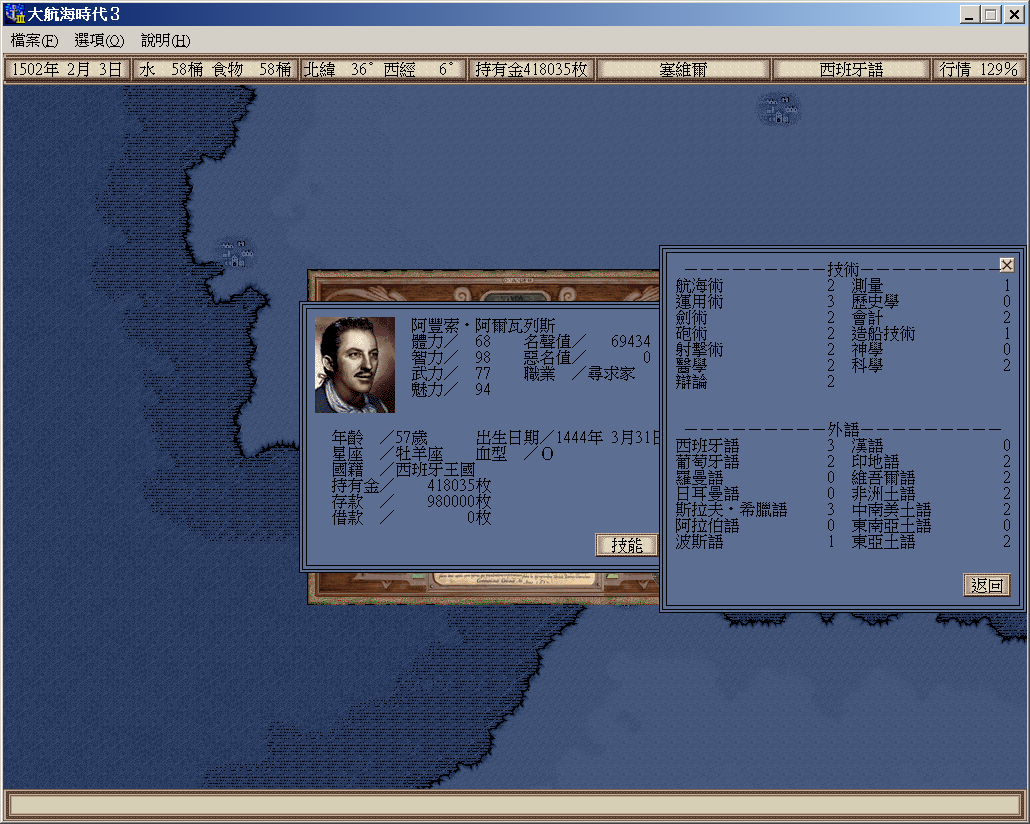Click the 塞維爾 location button
Screen dimensions: 1030x824
[683, 70]
